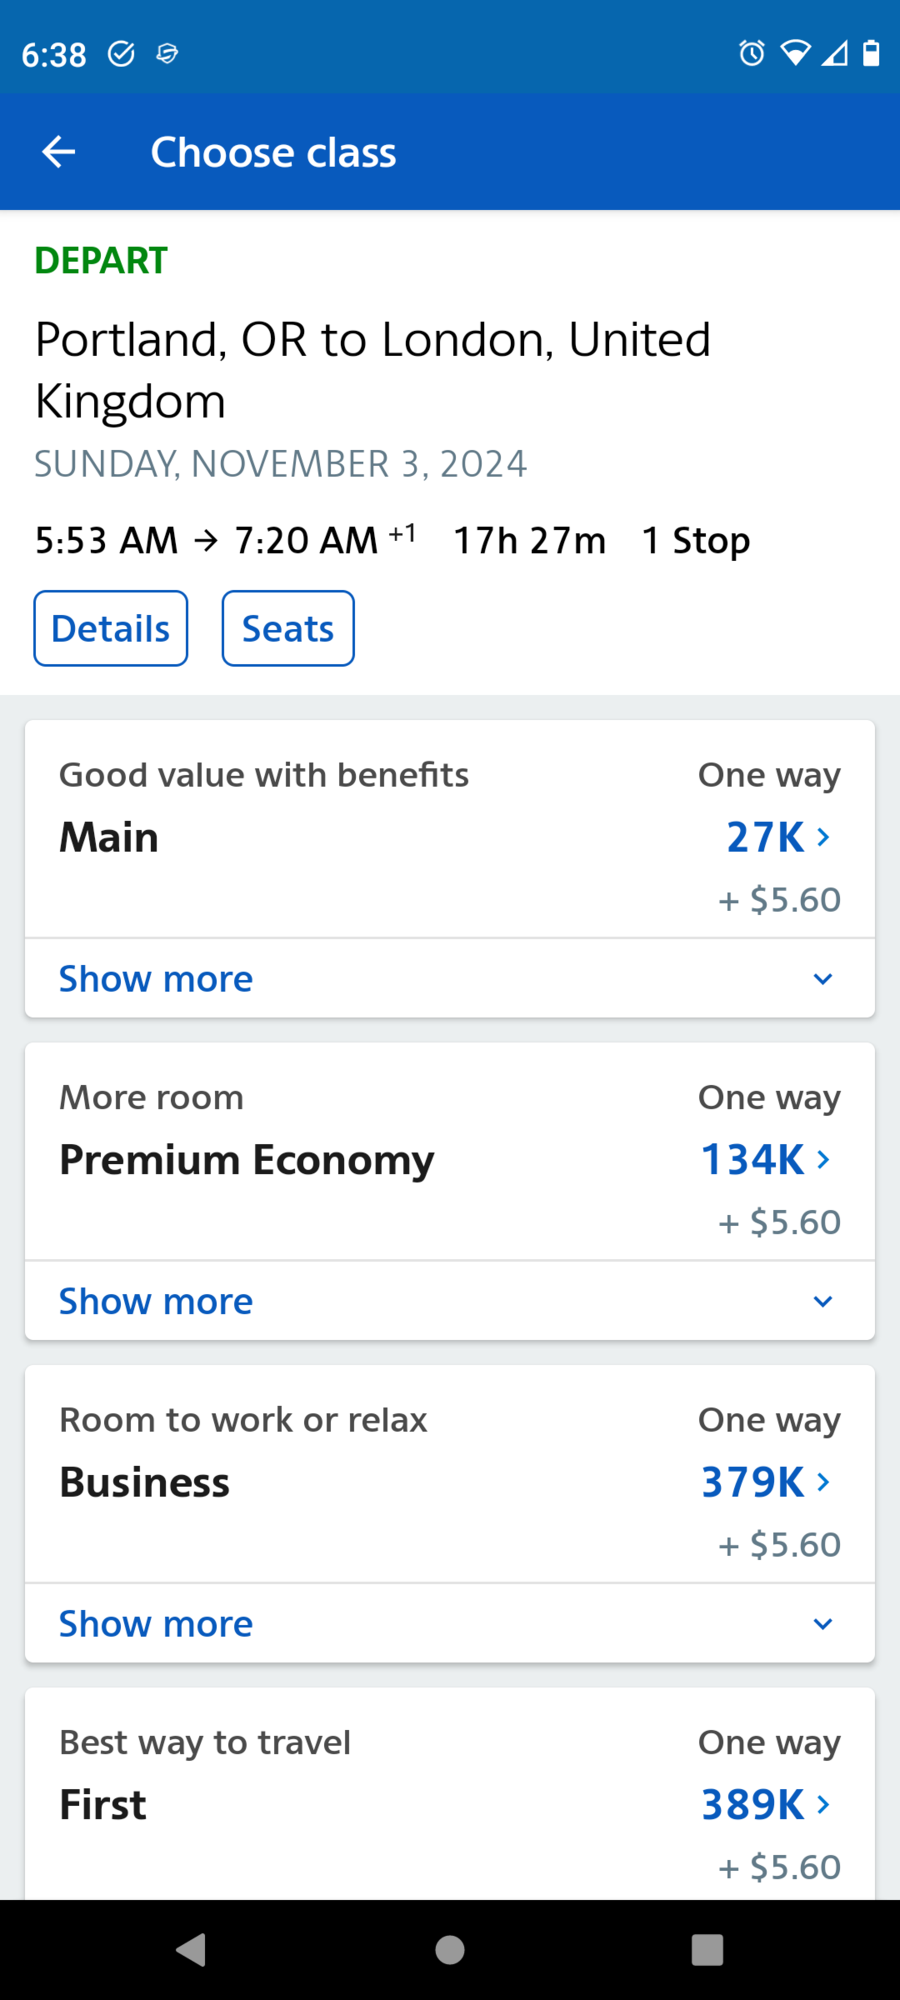Tap the Business class card title
900x2000 pixels.
(145, 1482)
